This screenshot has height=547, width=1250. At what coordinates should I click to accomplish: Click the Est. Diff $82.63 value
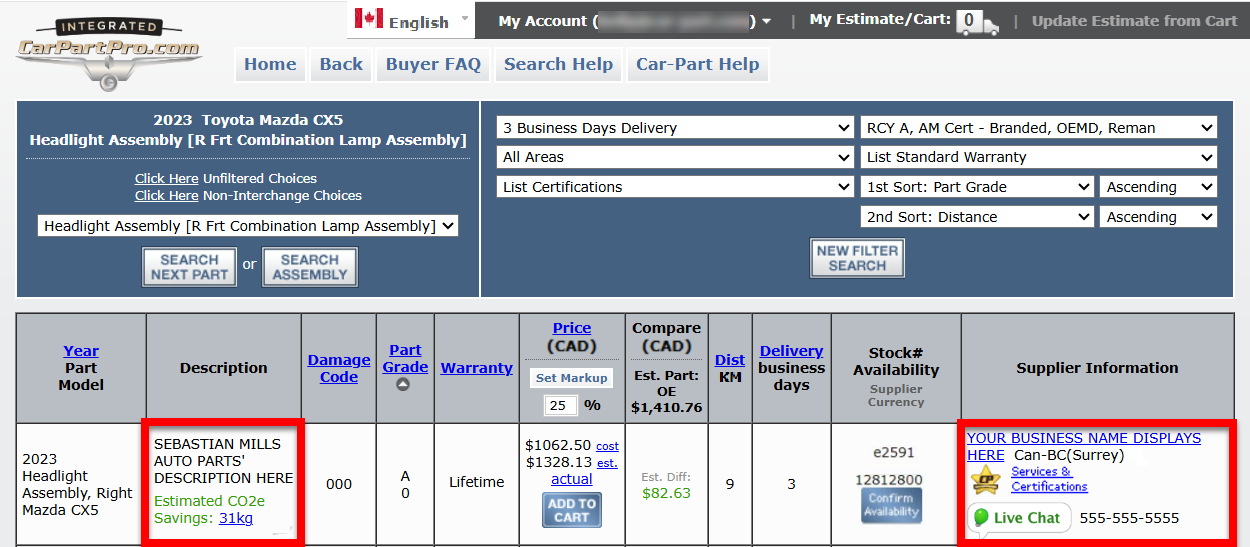(667, 493)
